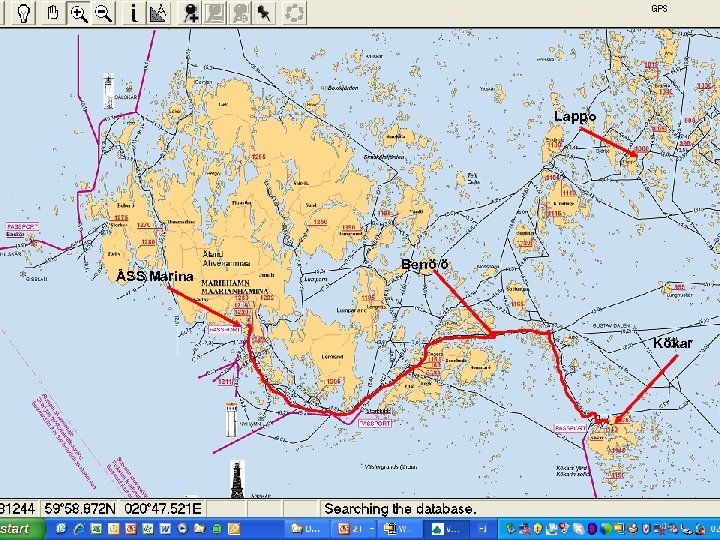This screenshot has width=720, height=540.
Task: Click the latitude 59°58.872N status field
Action: click(80, 509)
